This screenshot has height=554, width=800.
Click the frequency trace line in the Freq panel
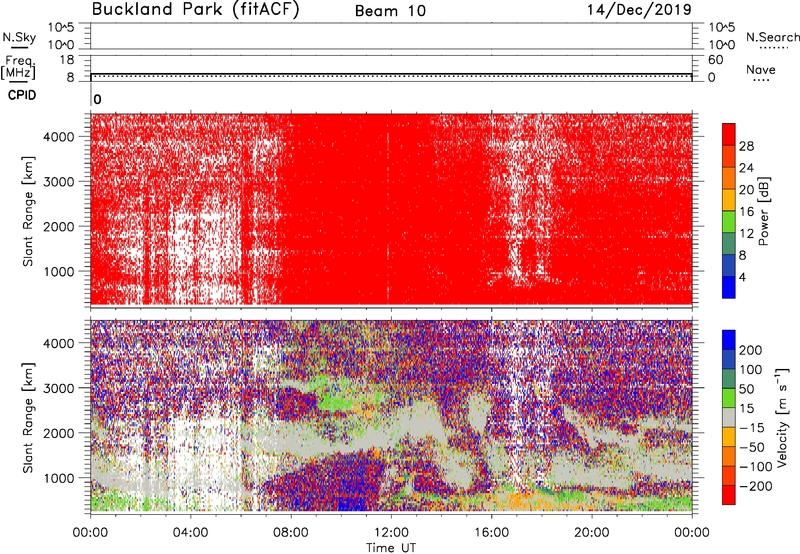pos(391,74)
